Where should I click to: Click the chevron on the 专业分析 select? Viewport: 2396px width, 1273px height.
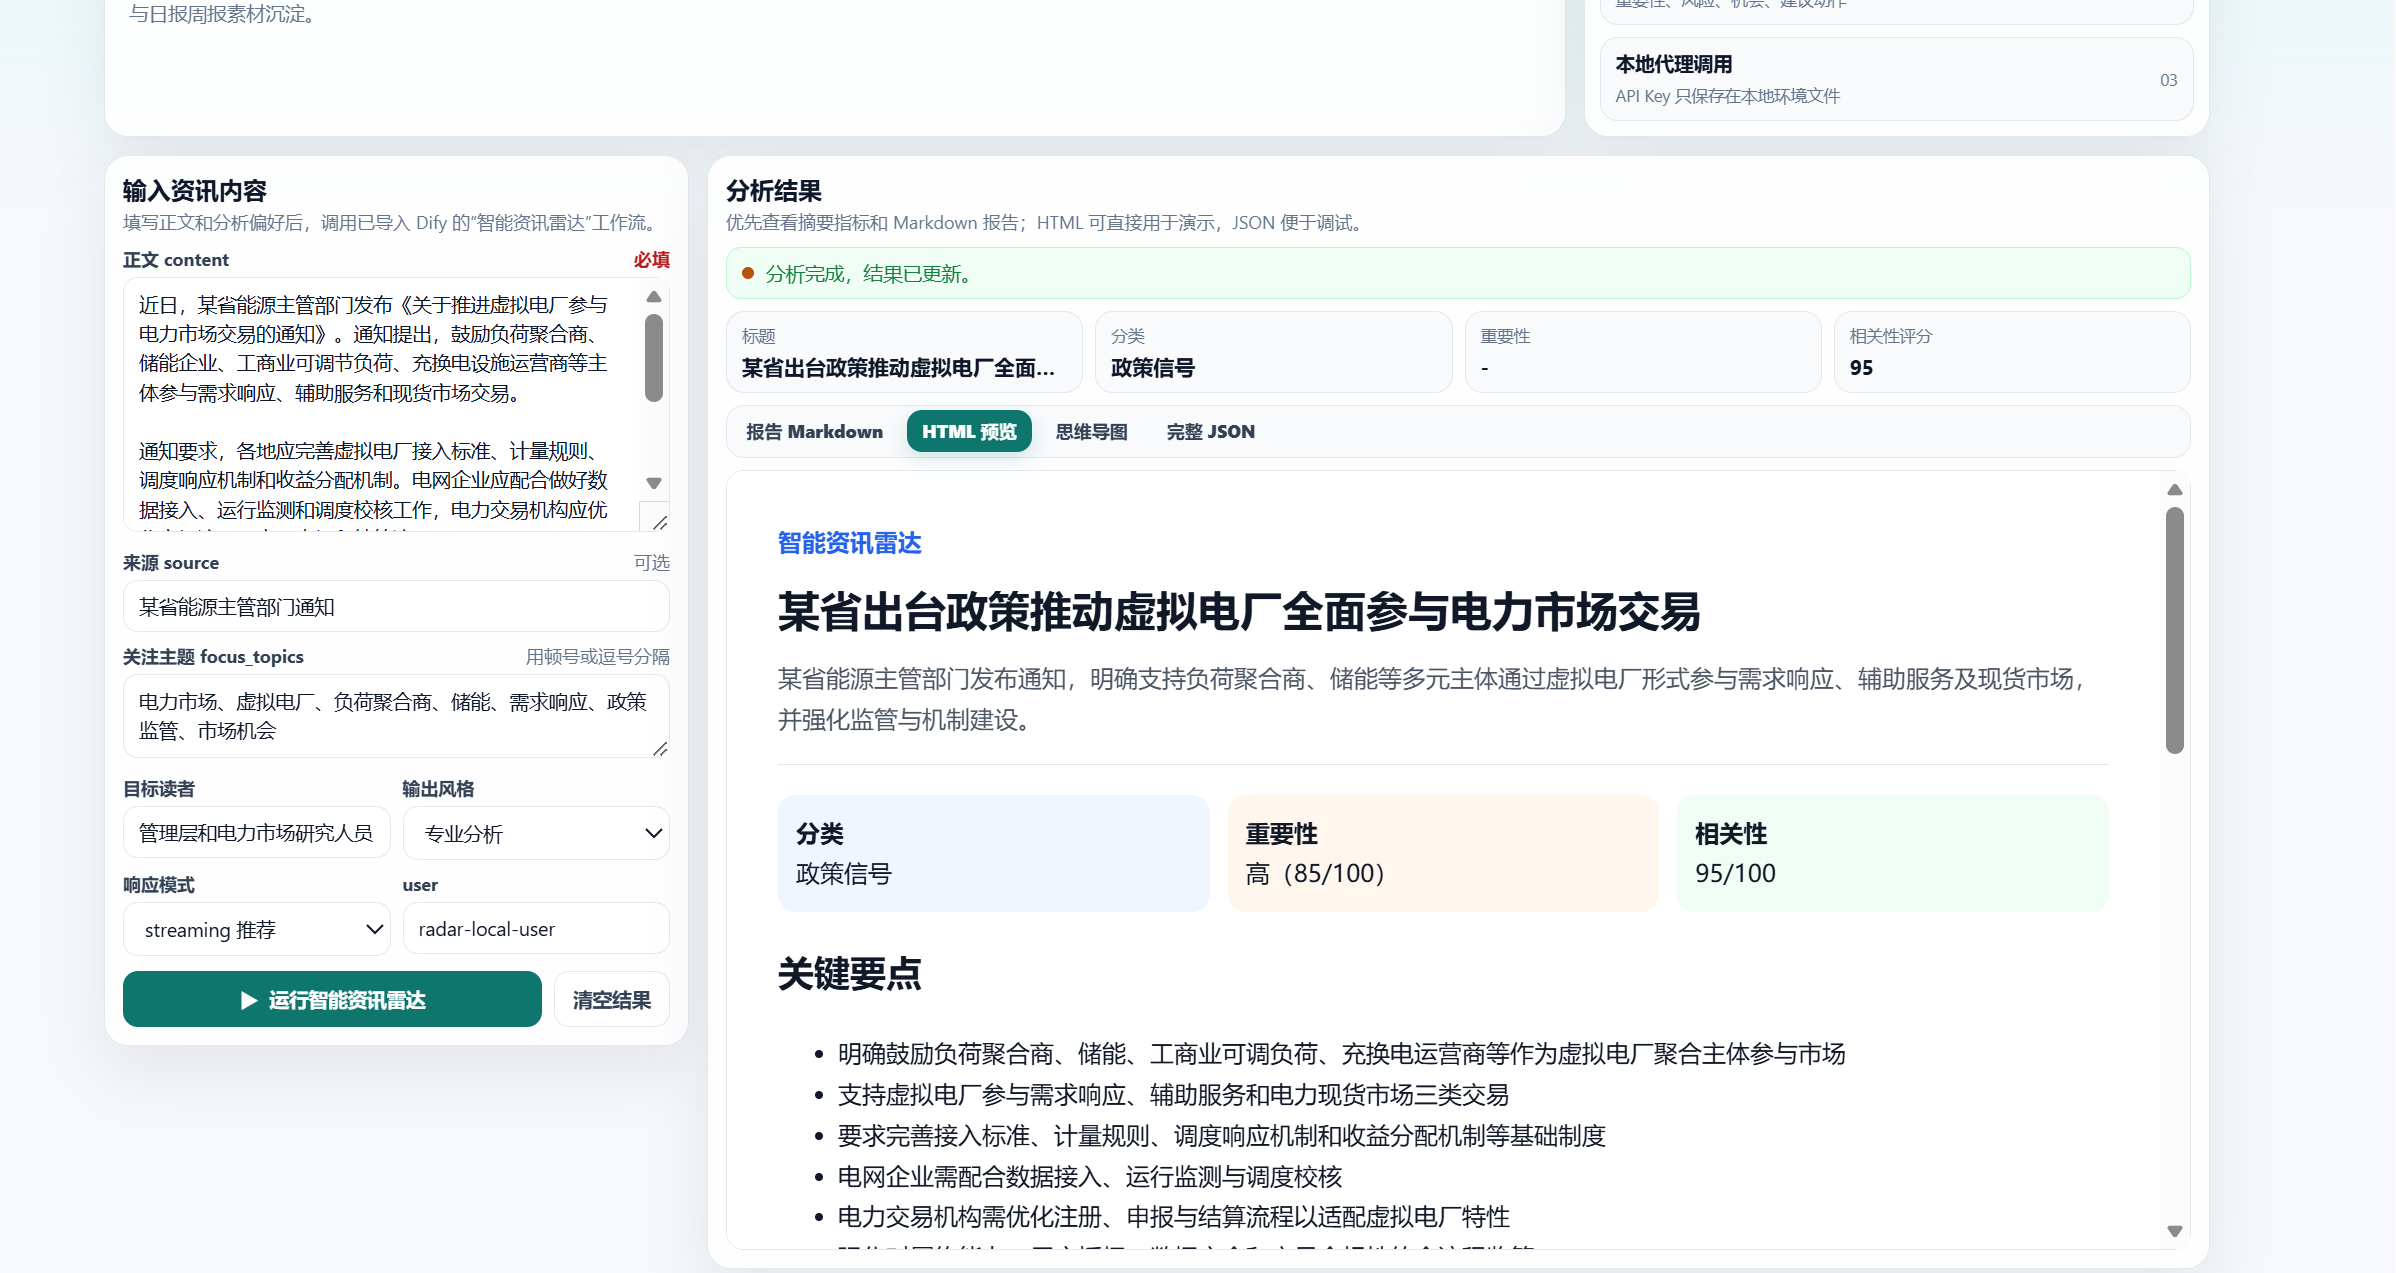(653, 834)
